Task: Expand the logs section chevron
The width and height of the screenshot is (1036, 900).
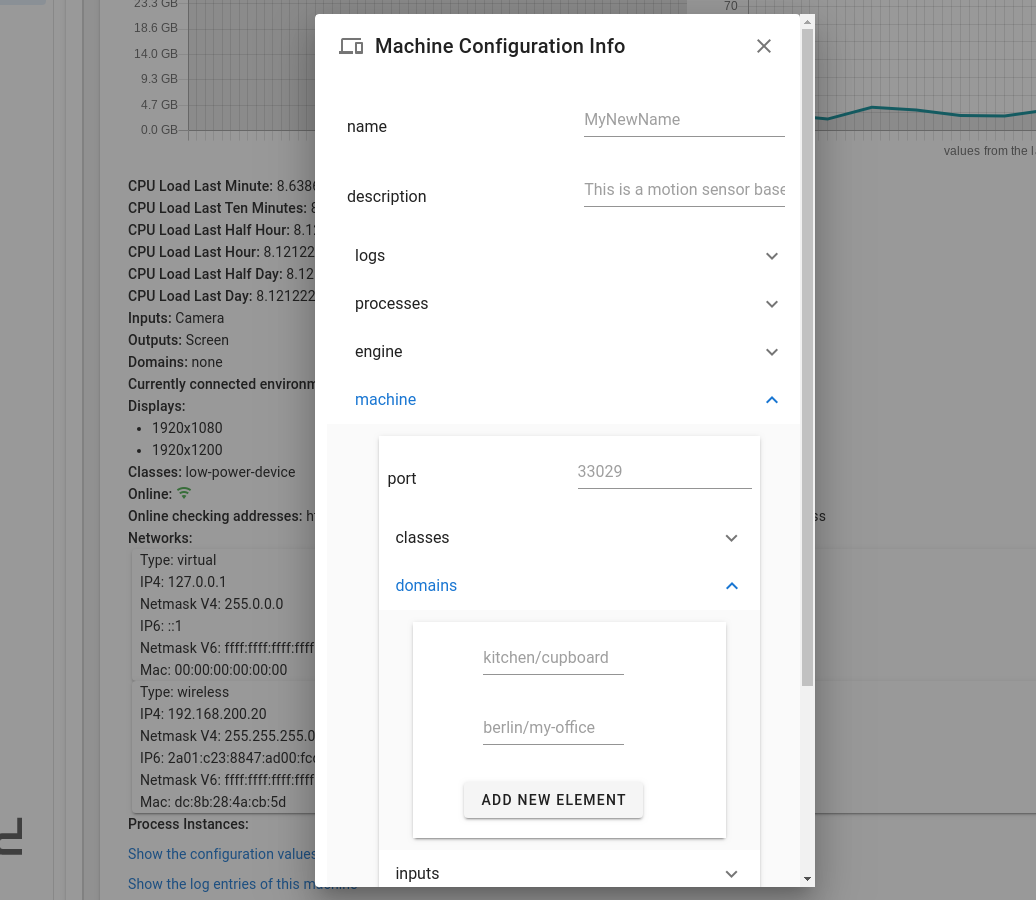Action: 771,256
